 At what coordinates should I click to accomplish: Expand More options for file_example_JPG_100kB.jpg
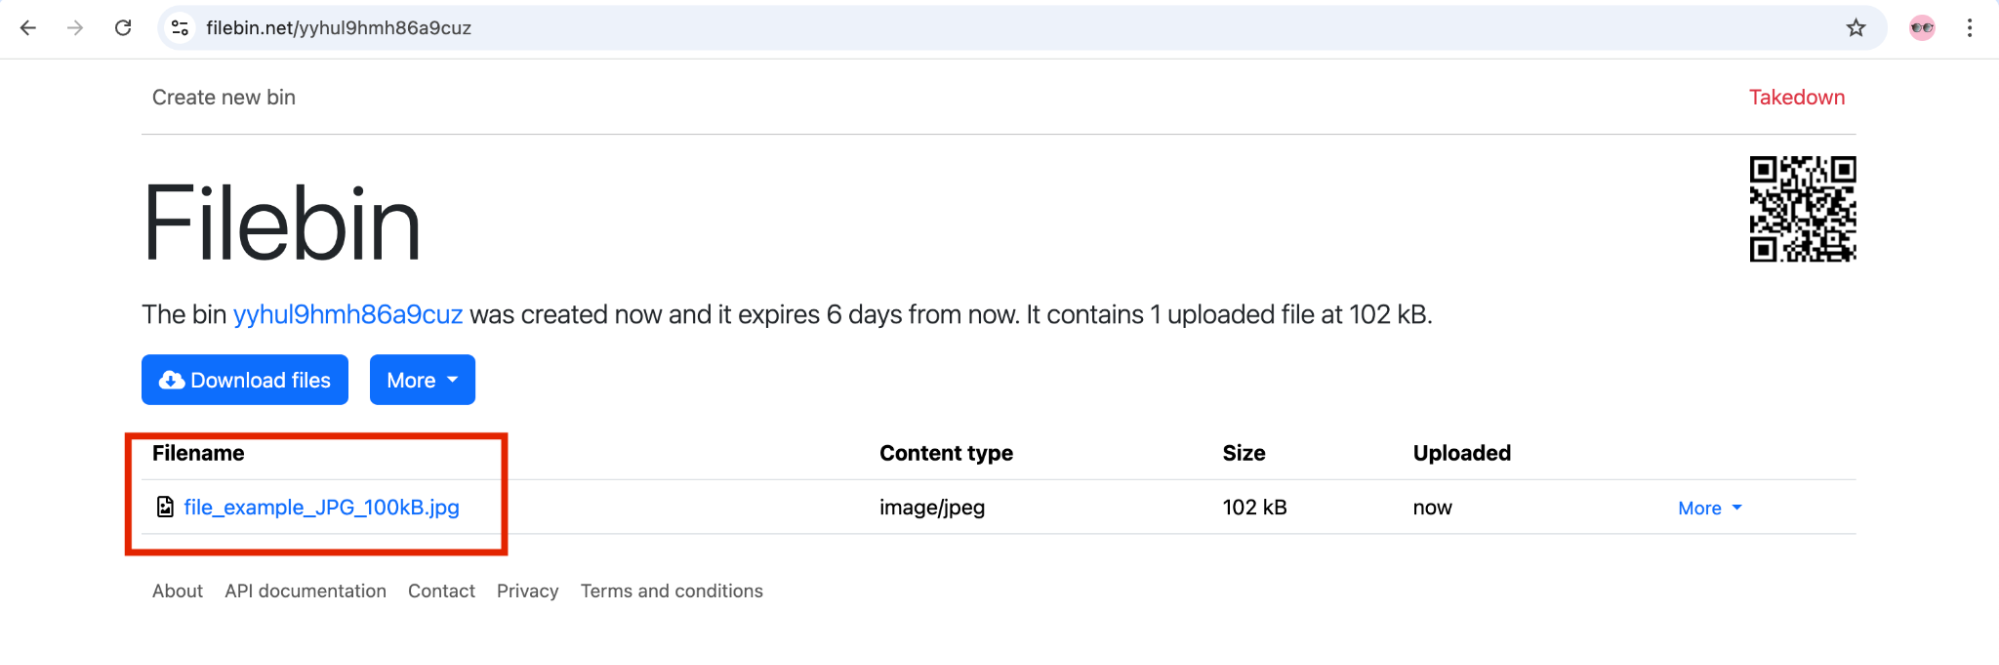[x=1708, y=508]
